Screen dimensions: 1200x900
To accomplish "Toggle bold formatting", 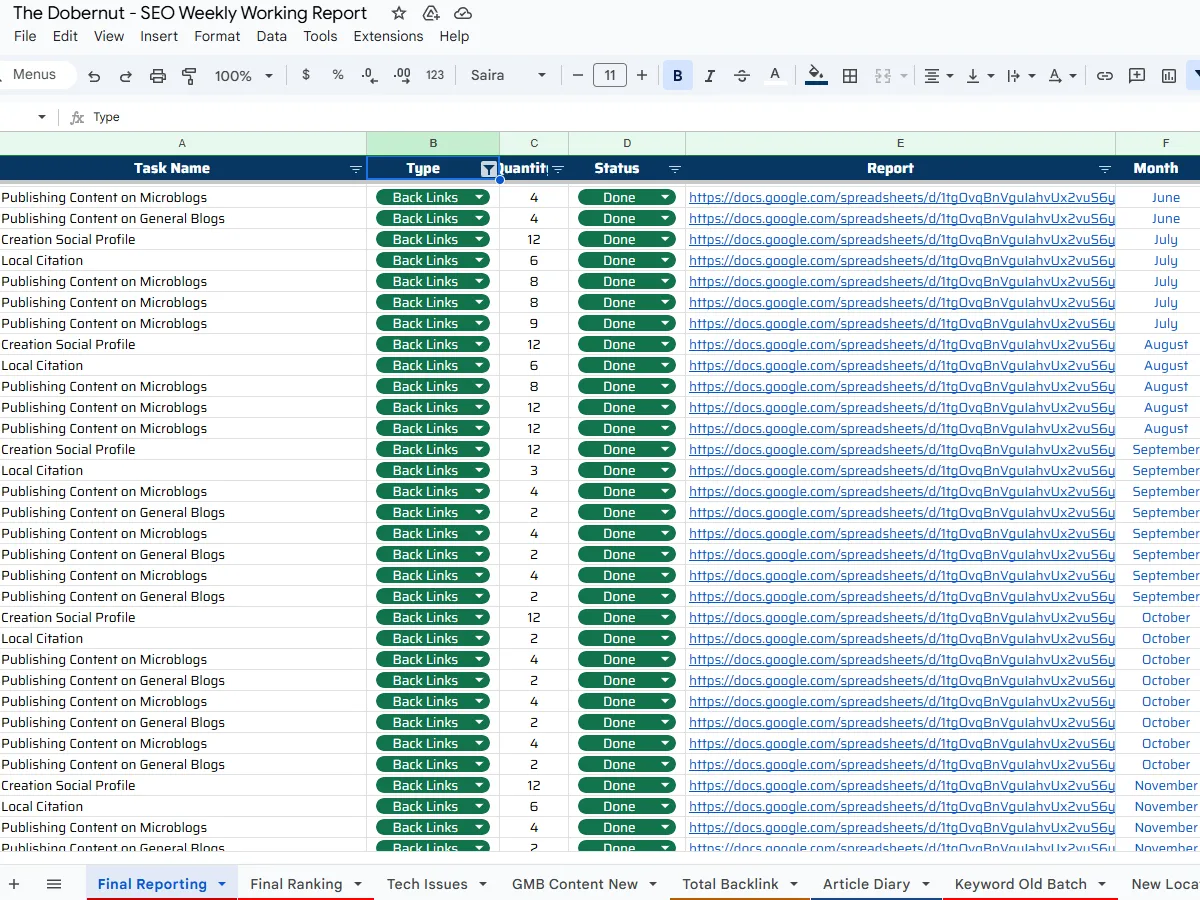I will [x=678, y=76].
